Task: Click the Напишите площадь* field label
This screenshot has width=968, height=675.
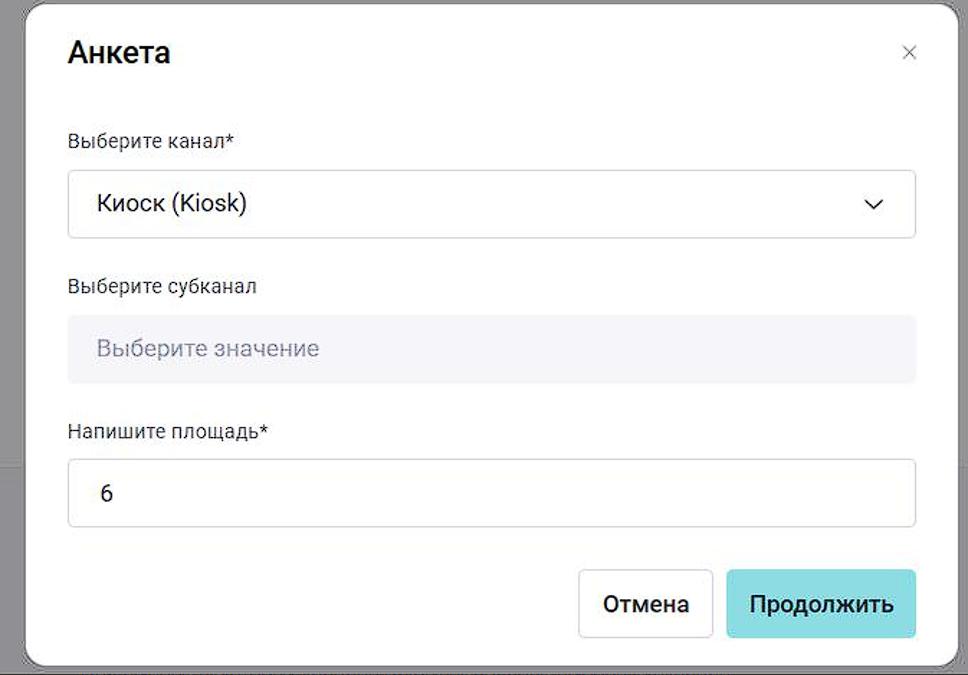Action: point(167,431)
